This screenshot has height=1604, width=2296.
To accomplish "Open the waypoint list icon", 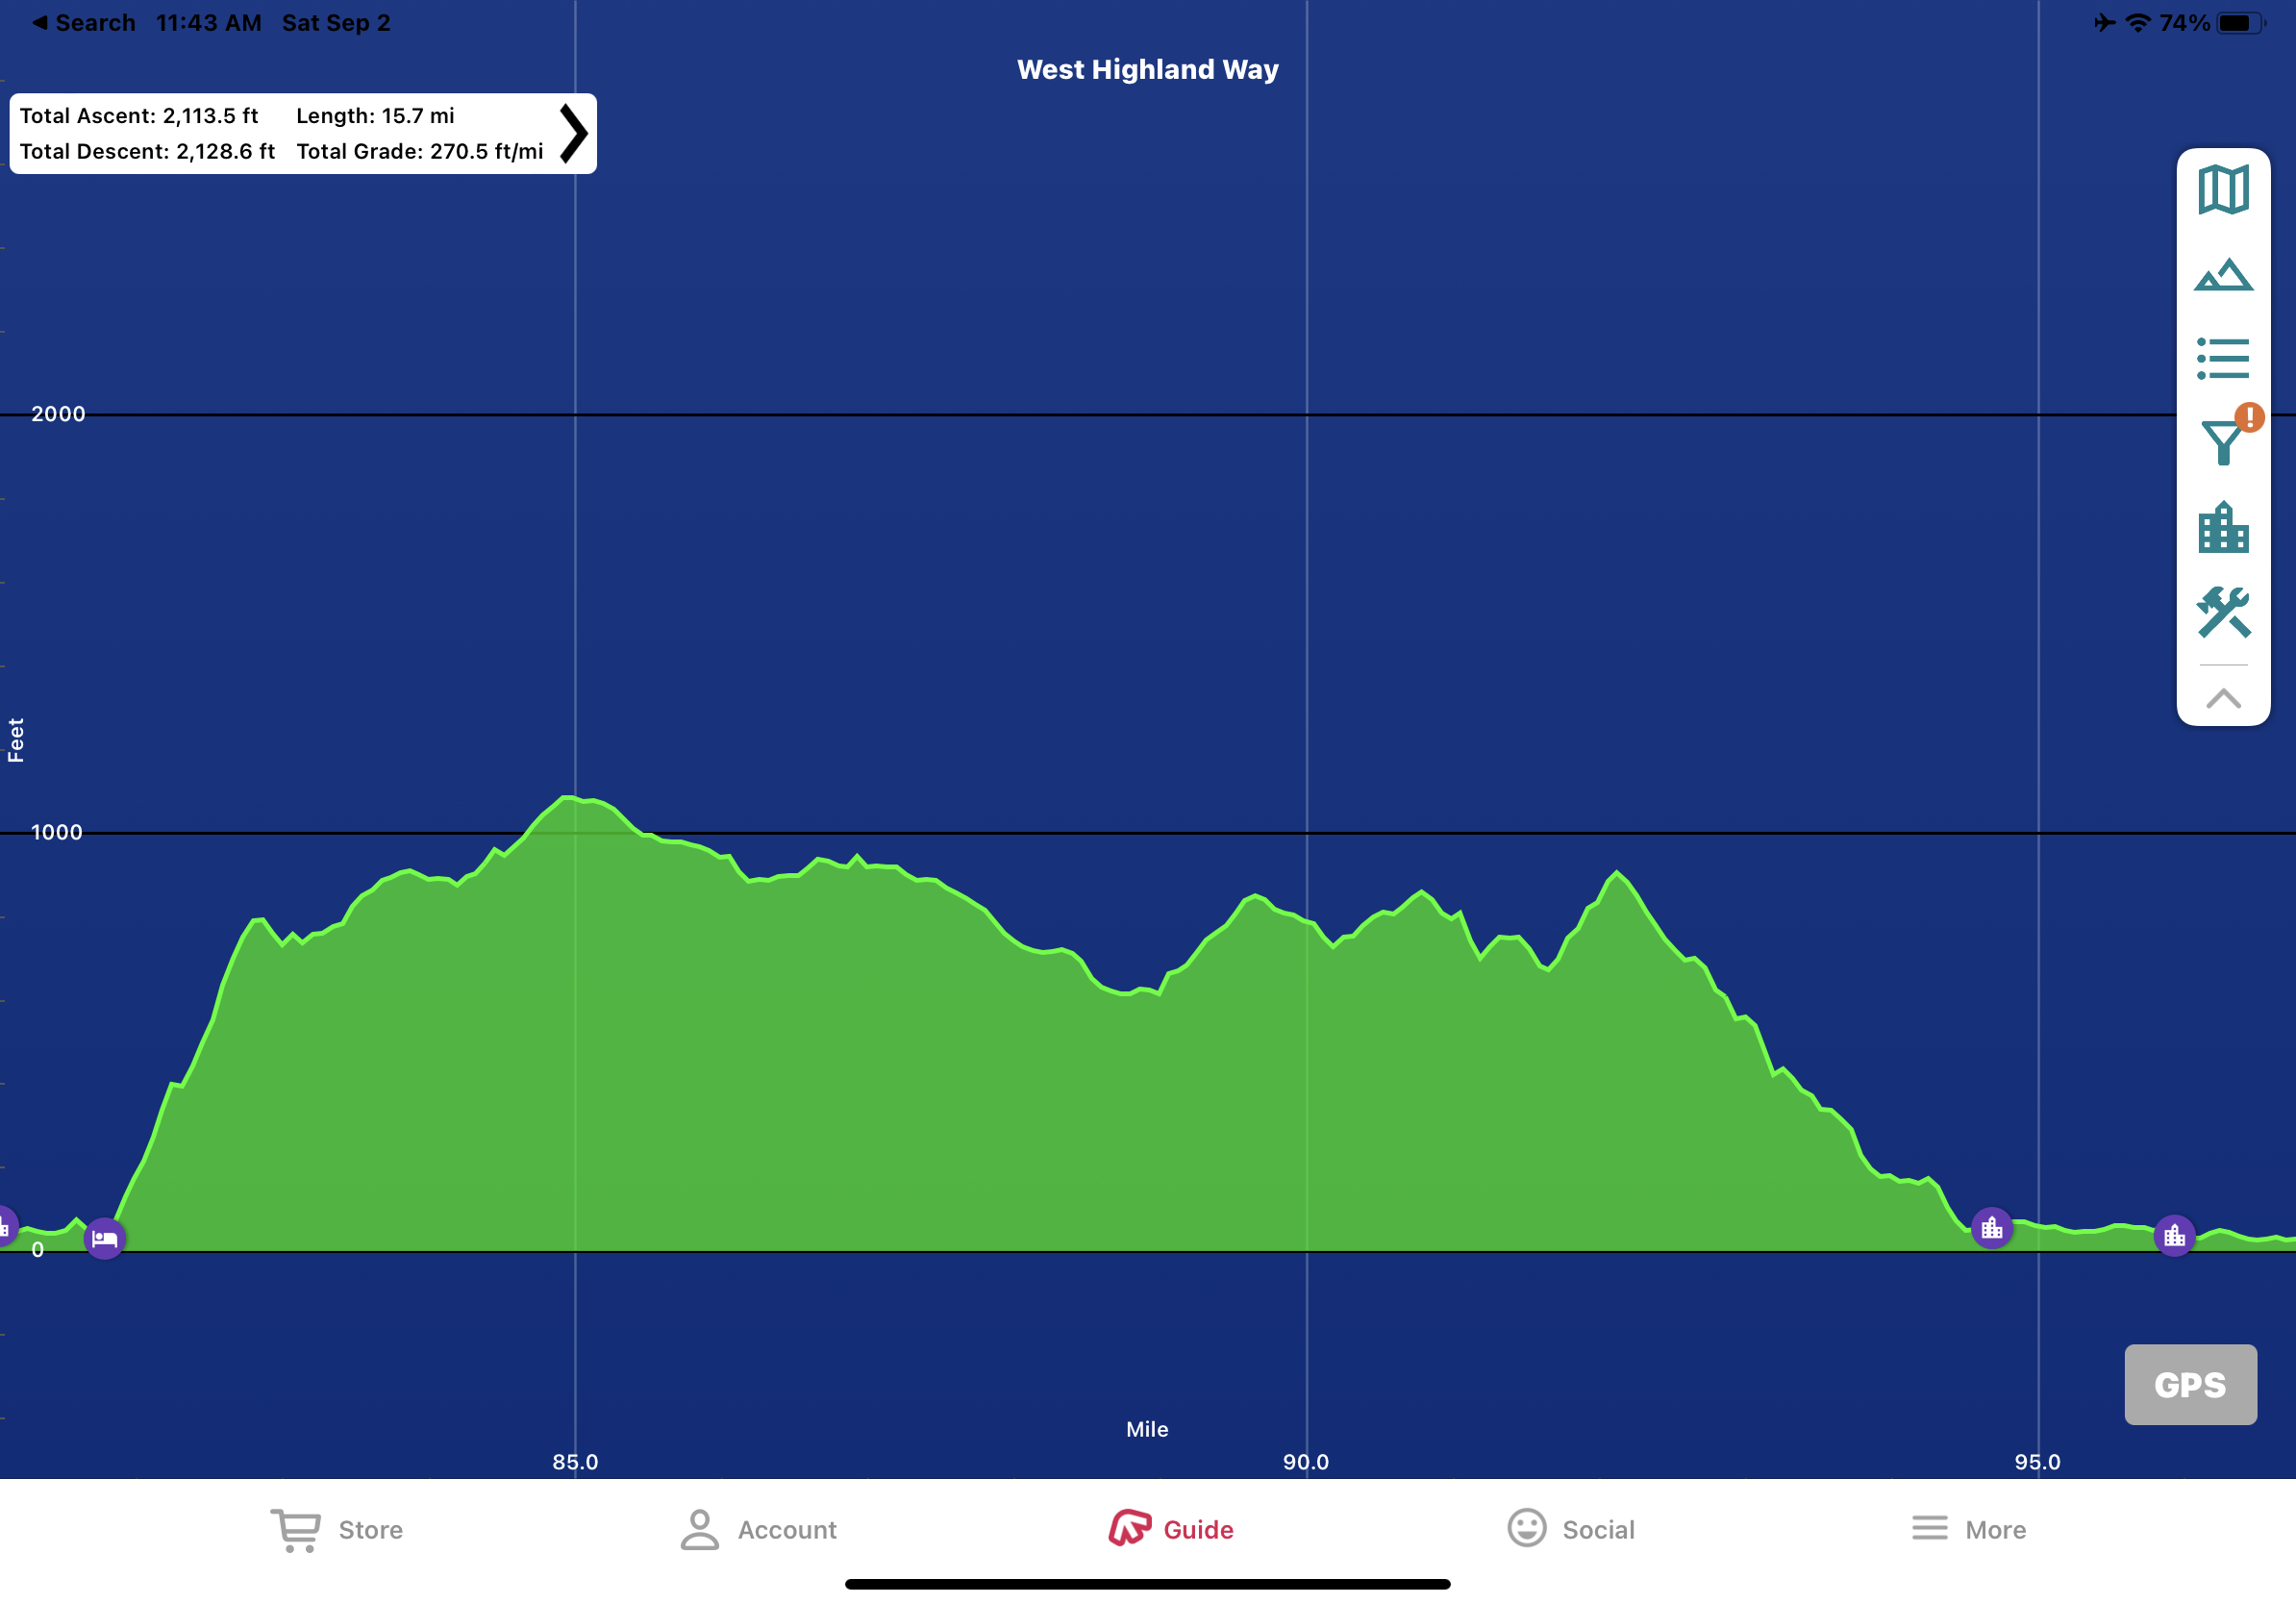I will coord(2222,358).
